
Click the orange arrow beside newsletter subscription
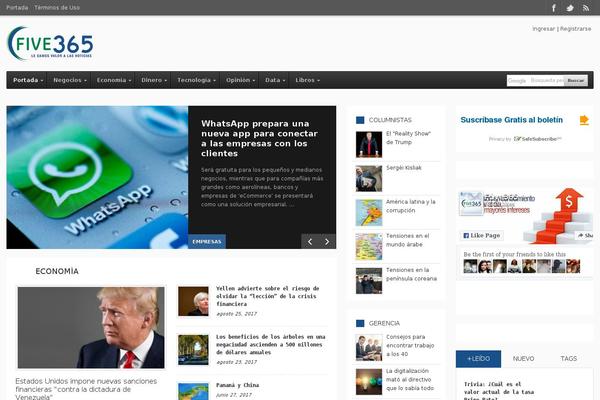tap(584, 120)
